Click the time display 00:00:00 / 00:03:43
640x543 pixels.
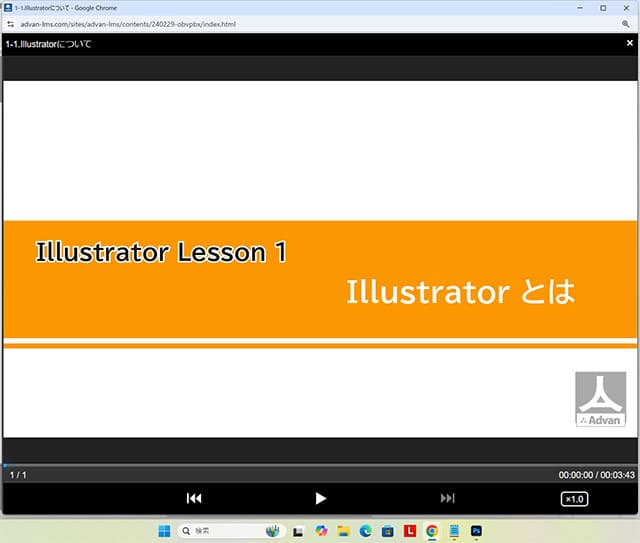click(596, 475)
